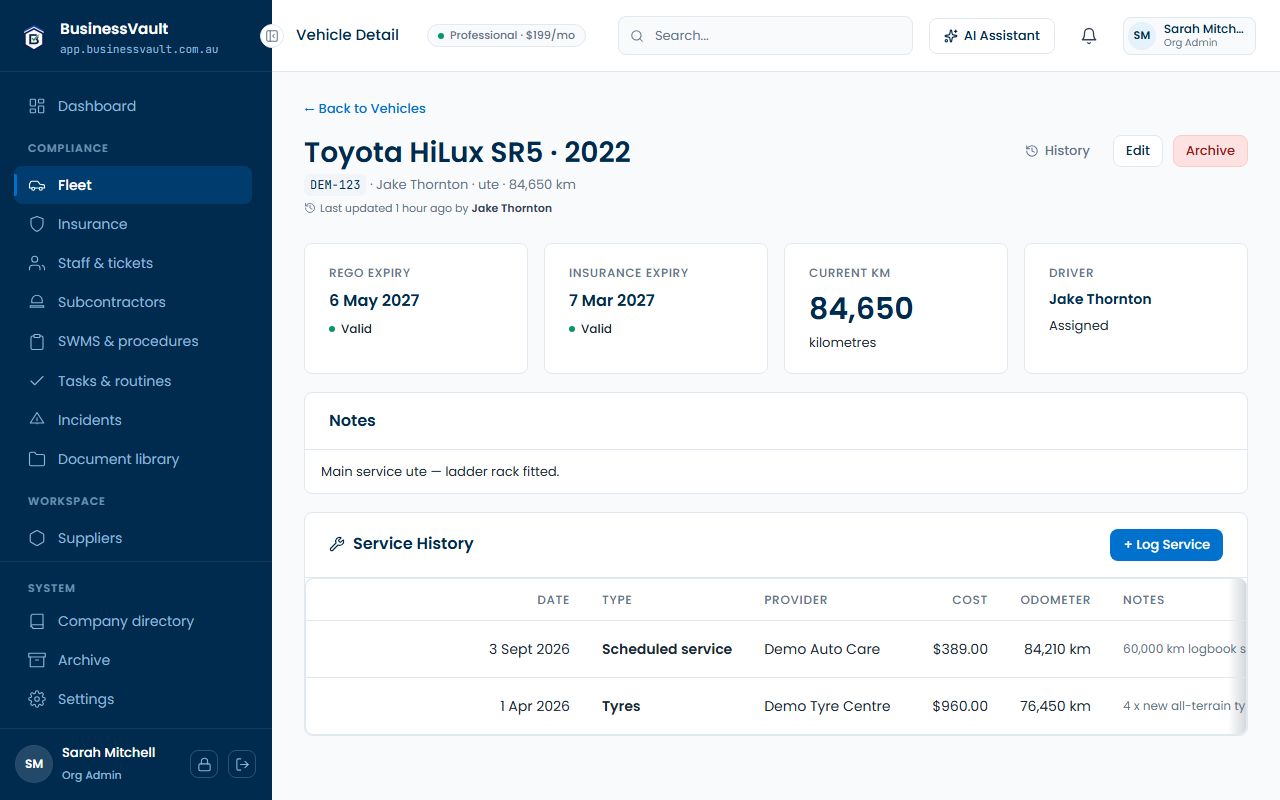The image size is (1280, 800).
Task: Click the Demo Tyre Centre provider cell
Action: click(827, 706)
